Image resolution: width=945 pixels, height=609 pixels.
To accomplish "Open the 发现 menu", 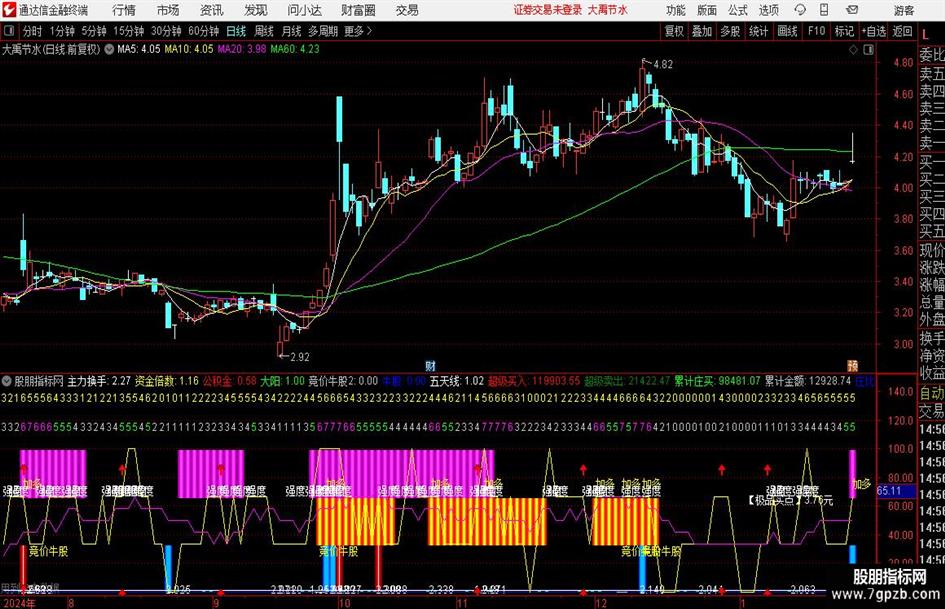I will [x=256, y=10].
